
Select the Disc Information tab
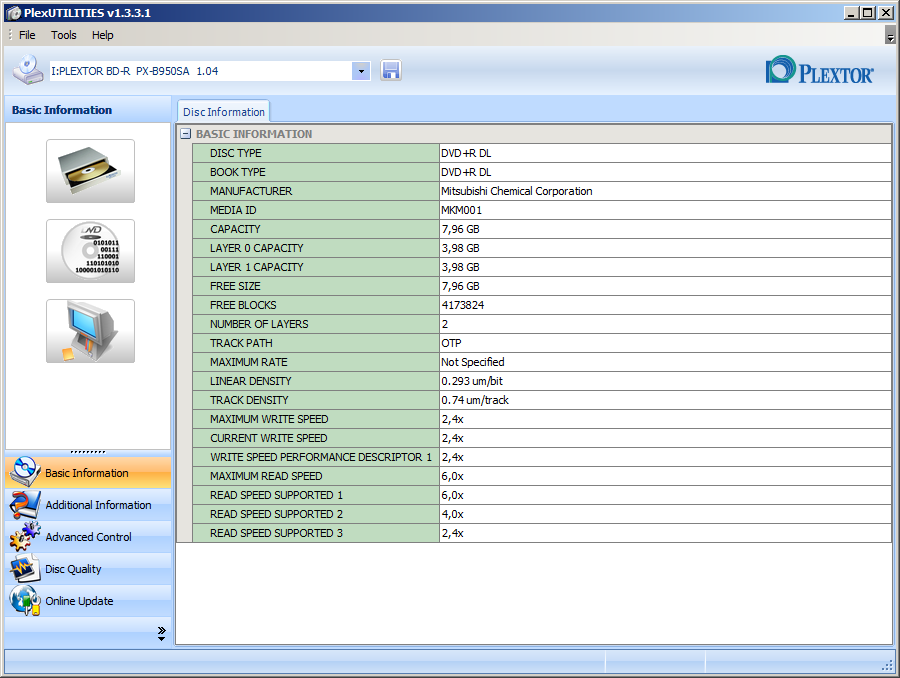[x=224, y=112]
